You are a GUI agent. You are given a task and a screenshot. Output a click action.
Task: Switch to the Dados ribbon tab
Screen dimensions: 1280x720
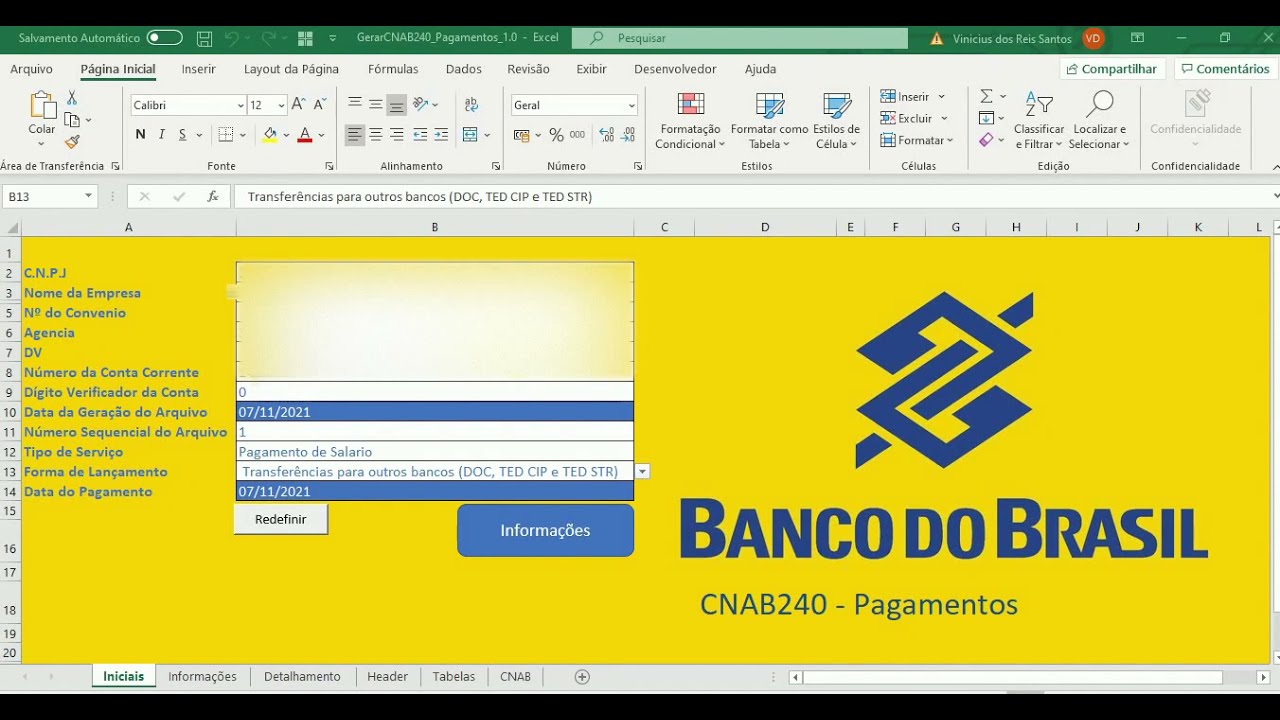click(464, 69)
